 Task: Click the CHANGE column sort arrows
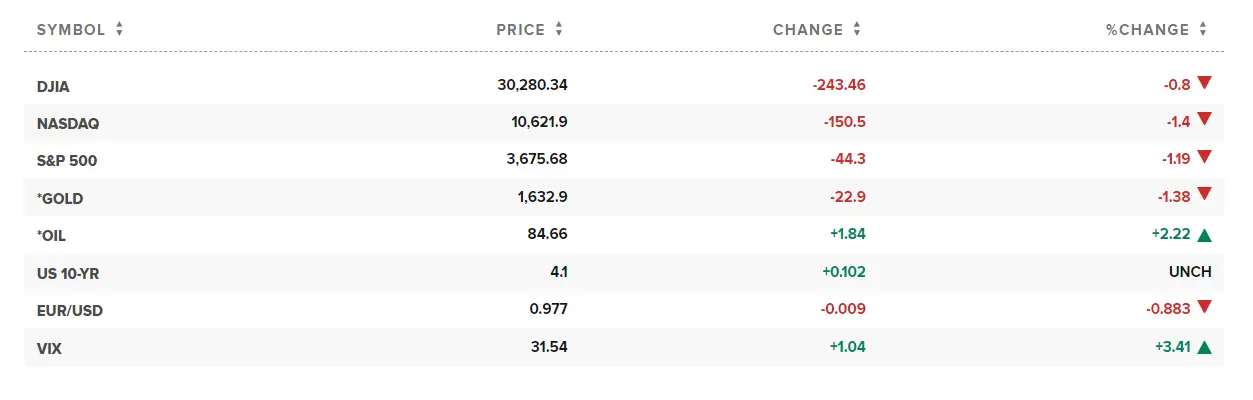[x=857, y=29]
